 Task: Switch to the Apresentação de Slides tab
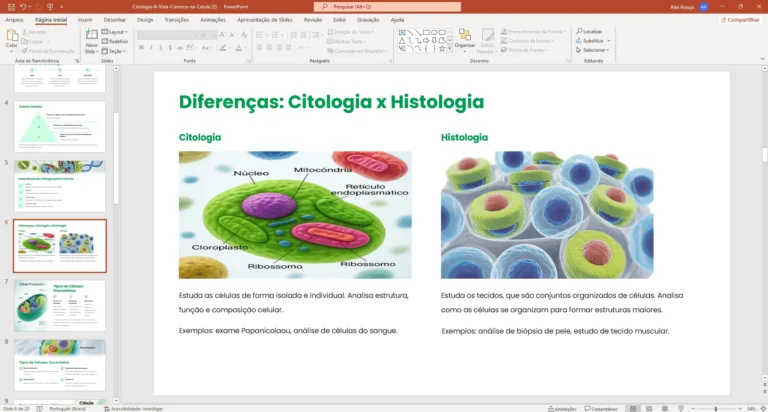(x=265, y=20)
